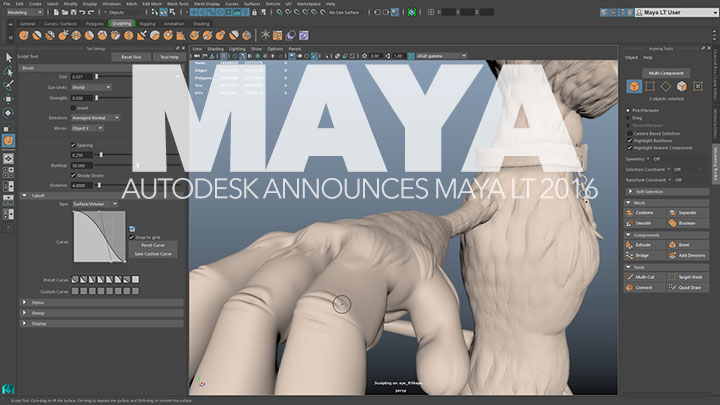Activate the rotate tool in toolbox
720x405 pixels.
[x=8, y=112]
